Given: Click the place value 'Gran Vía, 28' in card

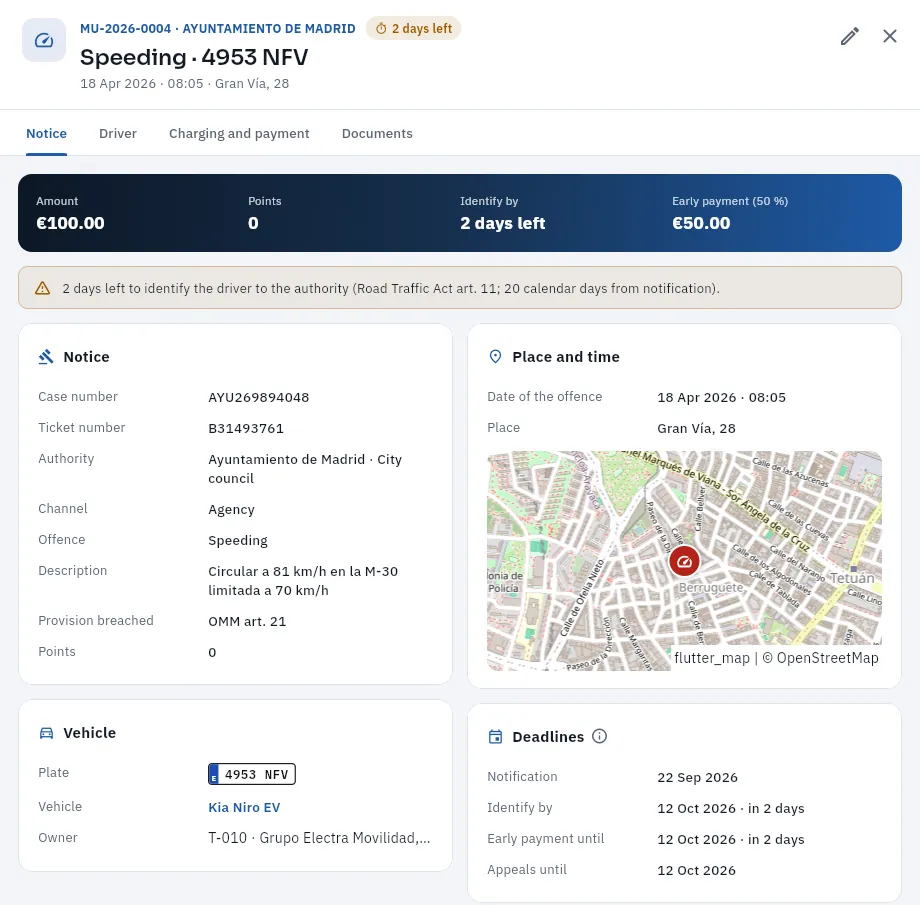Looking at the screenshot, I should point(696,428).
